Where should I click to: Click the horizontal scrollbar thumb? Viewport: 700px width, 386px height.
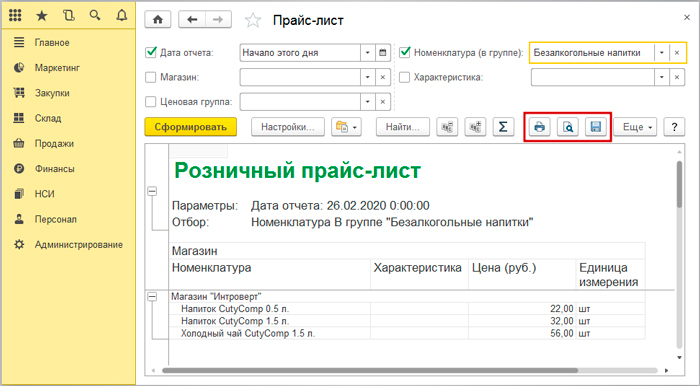click(x=370, y=370)
